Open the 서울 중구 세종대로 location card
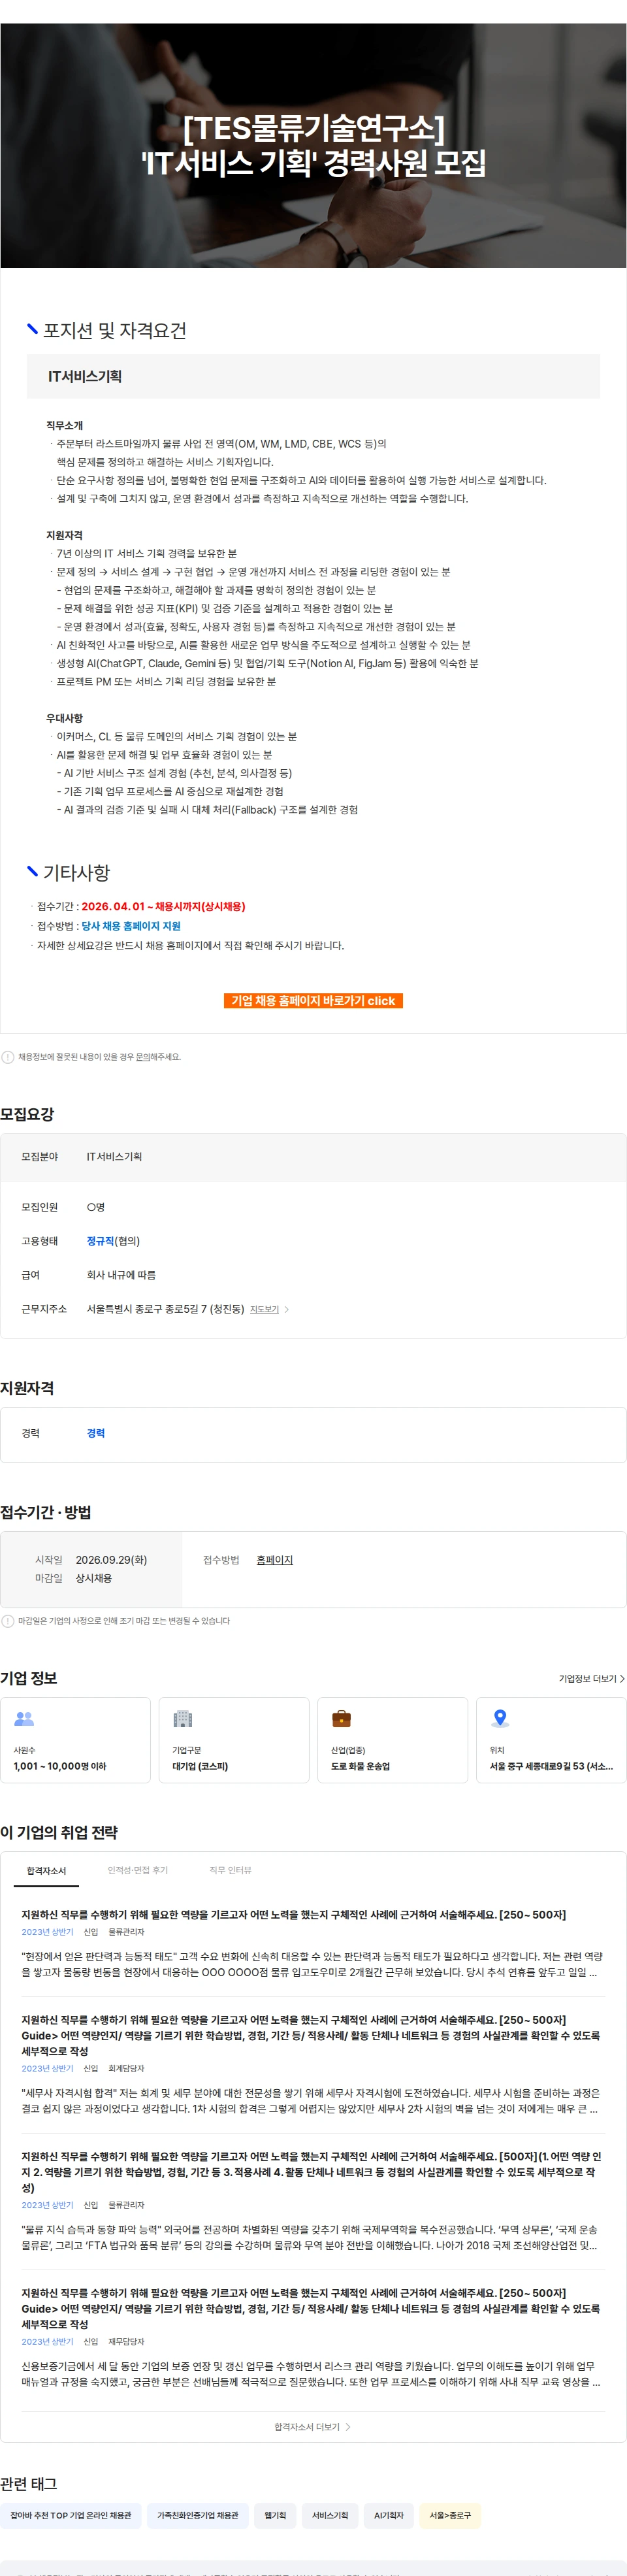This screenshot has height=2576, width=627. (551, 1740)
